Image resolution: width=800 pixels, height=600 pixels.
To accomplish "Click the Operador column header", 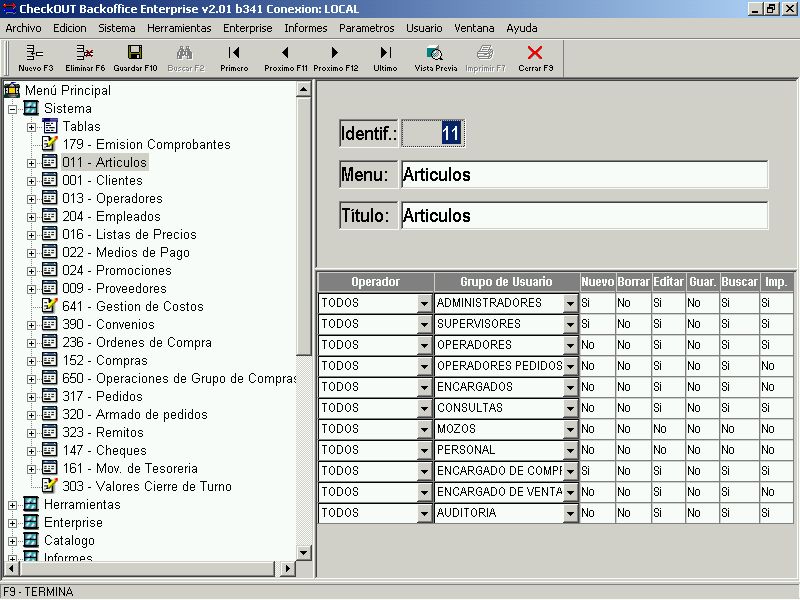I will tap(376, 282).
